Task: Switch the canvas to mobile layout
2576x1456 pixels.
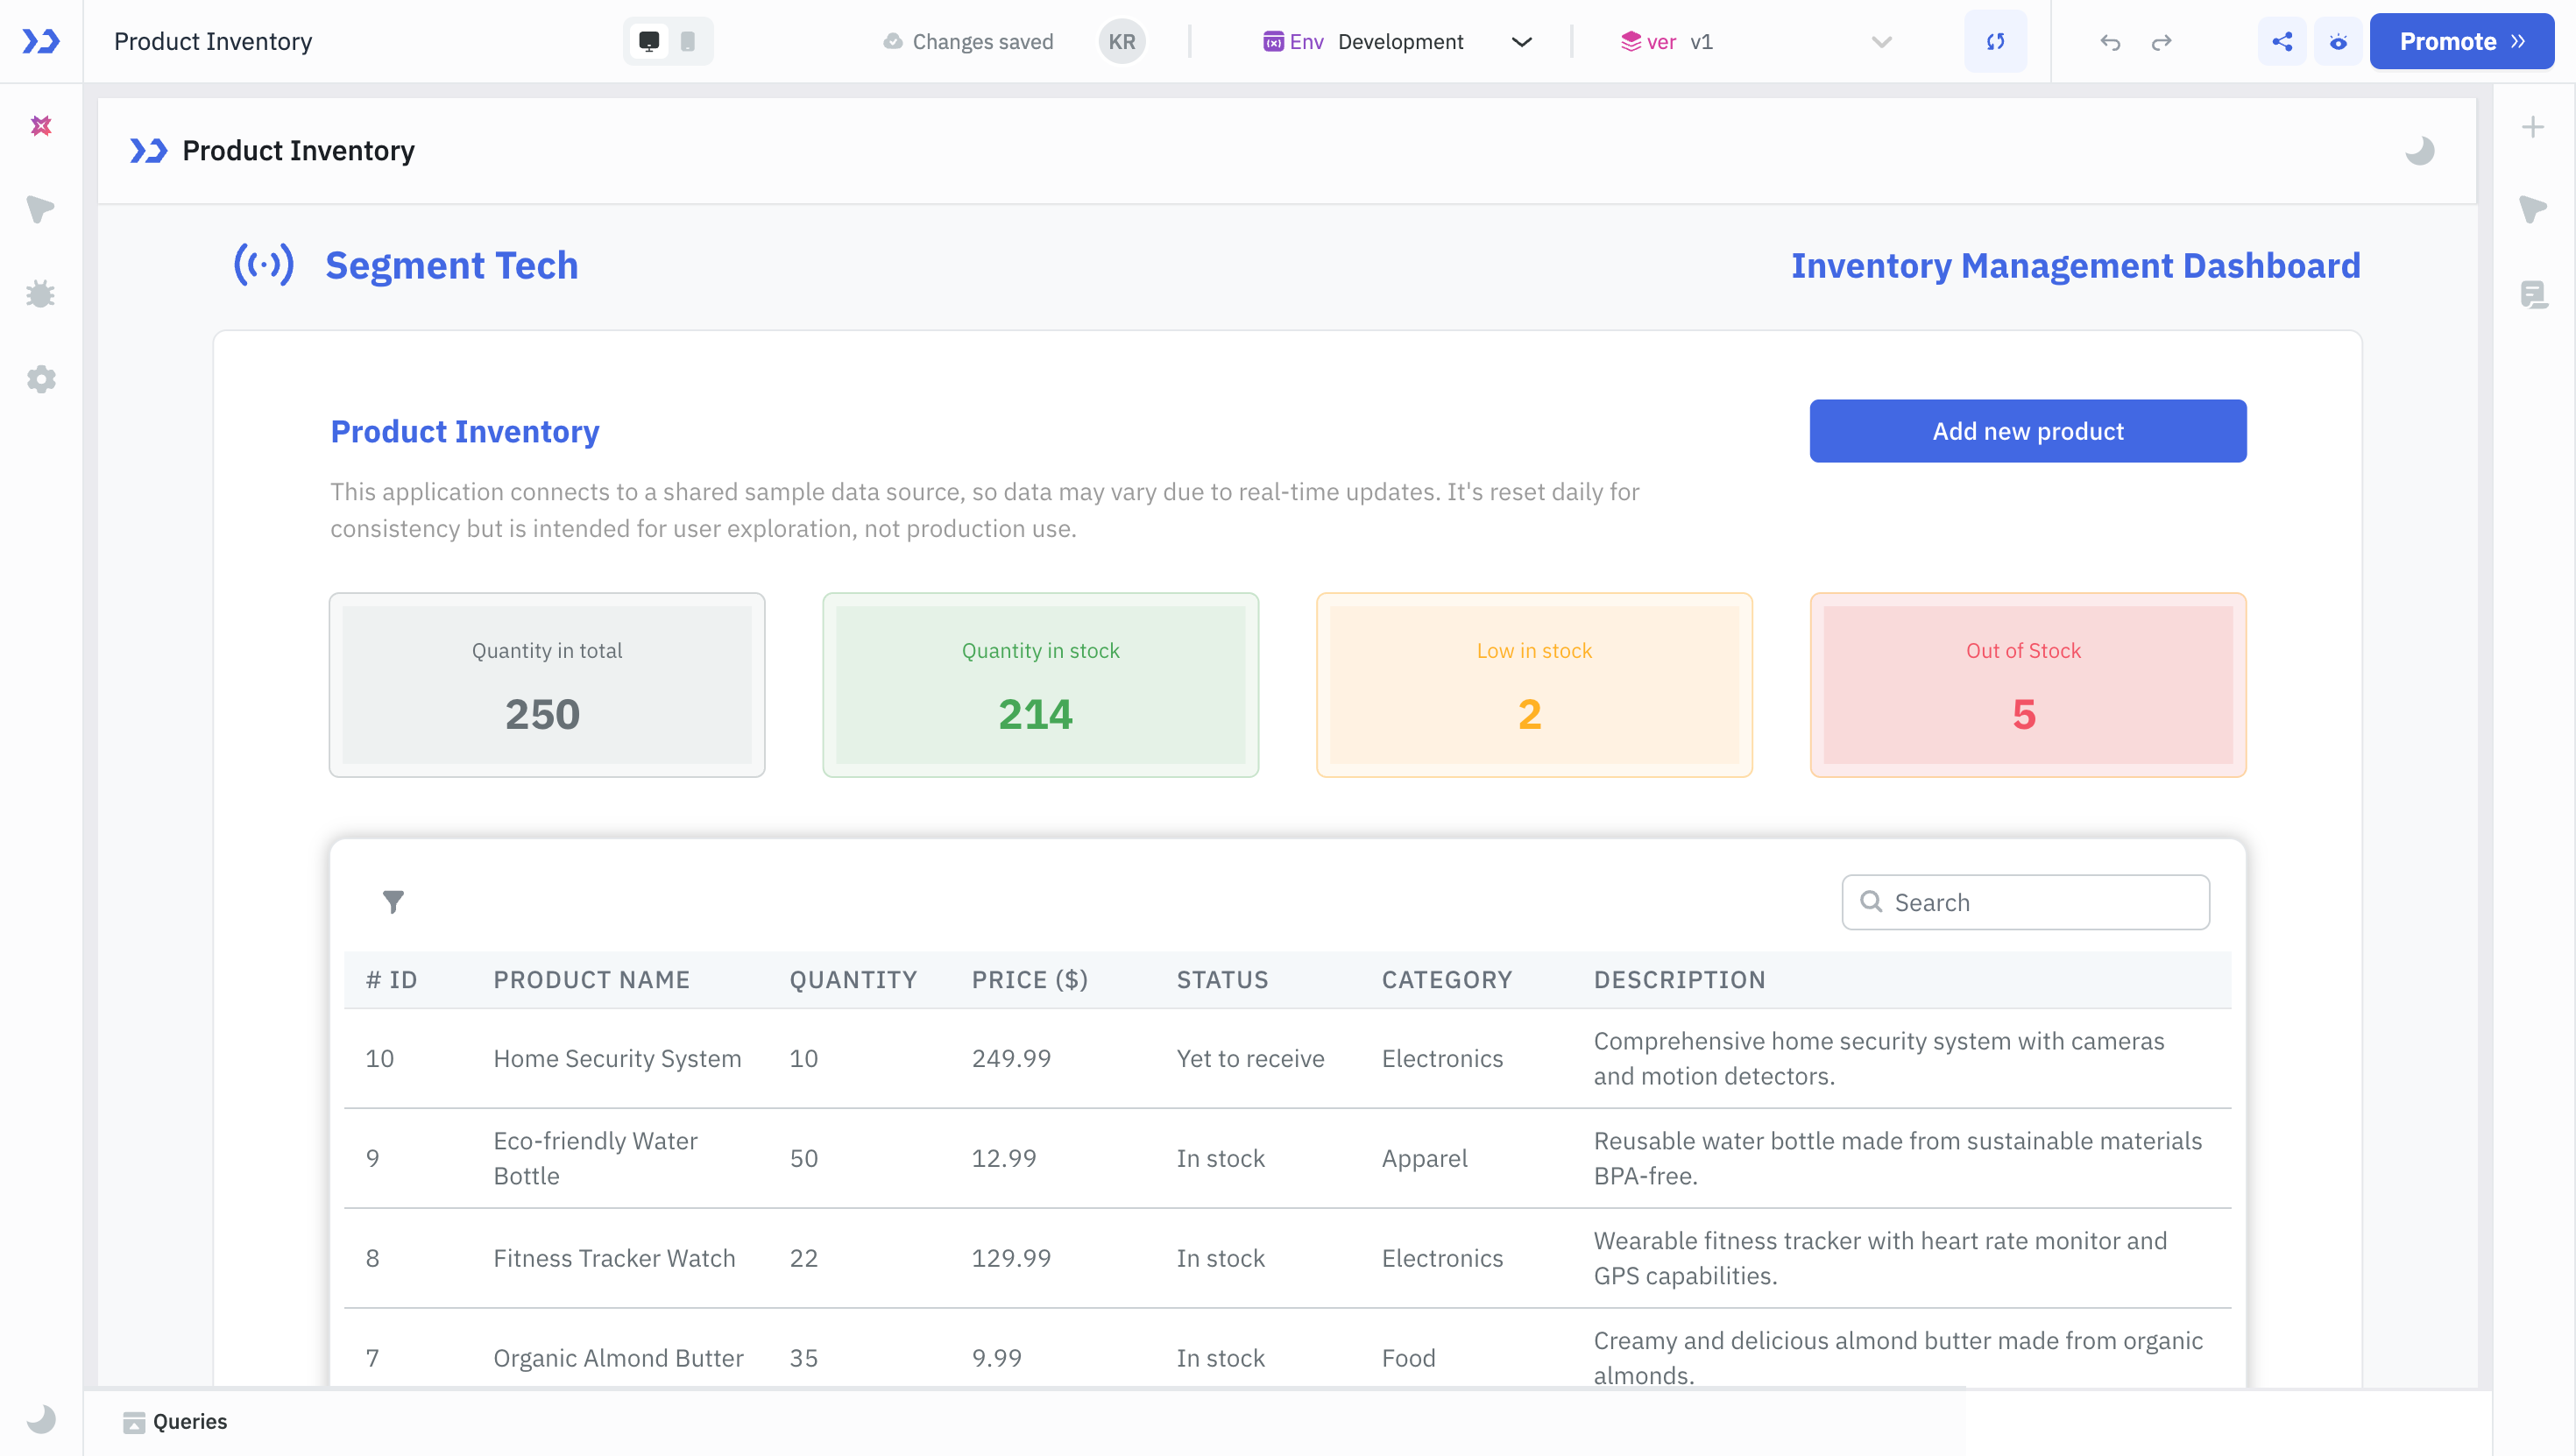Action: [x=688, y=42]
